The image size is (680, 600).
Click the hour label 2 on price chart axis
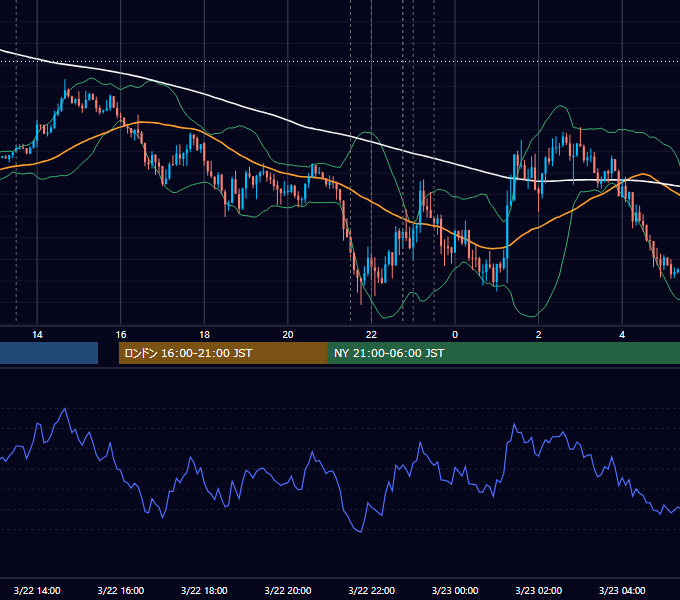pyautogui.click(x=539, y=335)
